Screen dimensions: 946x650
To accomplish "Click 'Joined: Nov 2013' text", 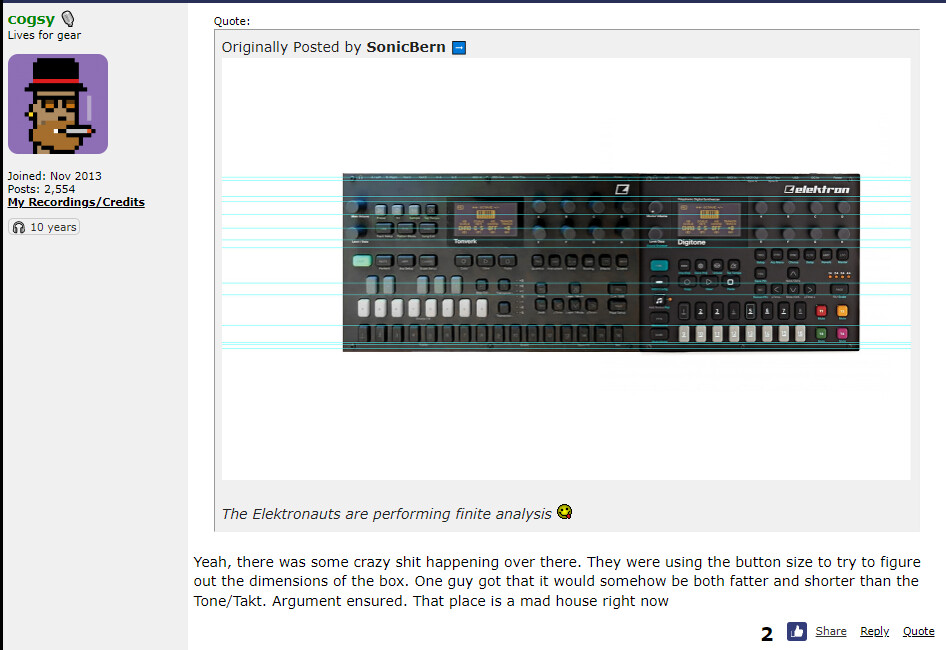I will 54,176.
